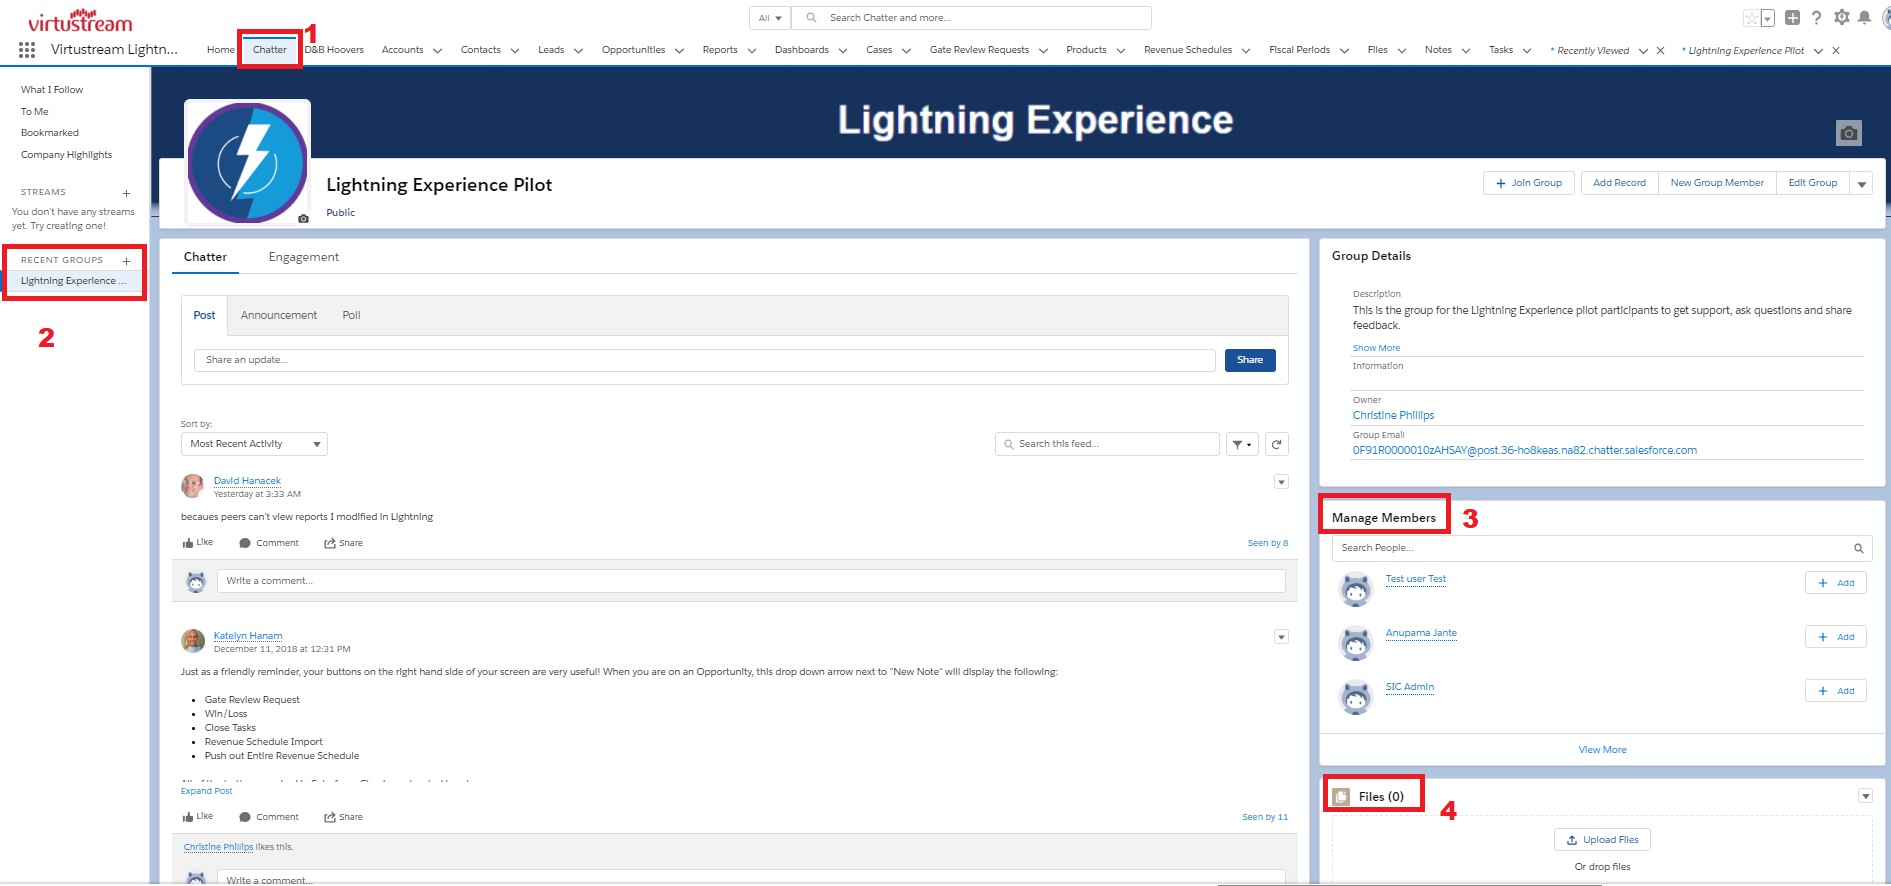
Task: Open Christine Phillips owner link
Action: pyautogui.click(x=1393, y=415)
